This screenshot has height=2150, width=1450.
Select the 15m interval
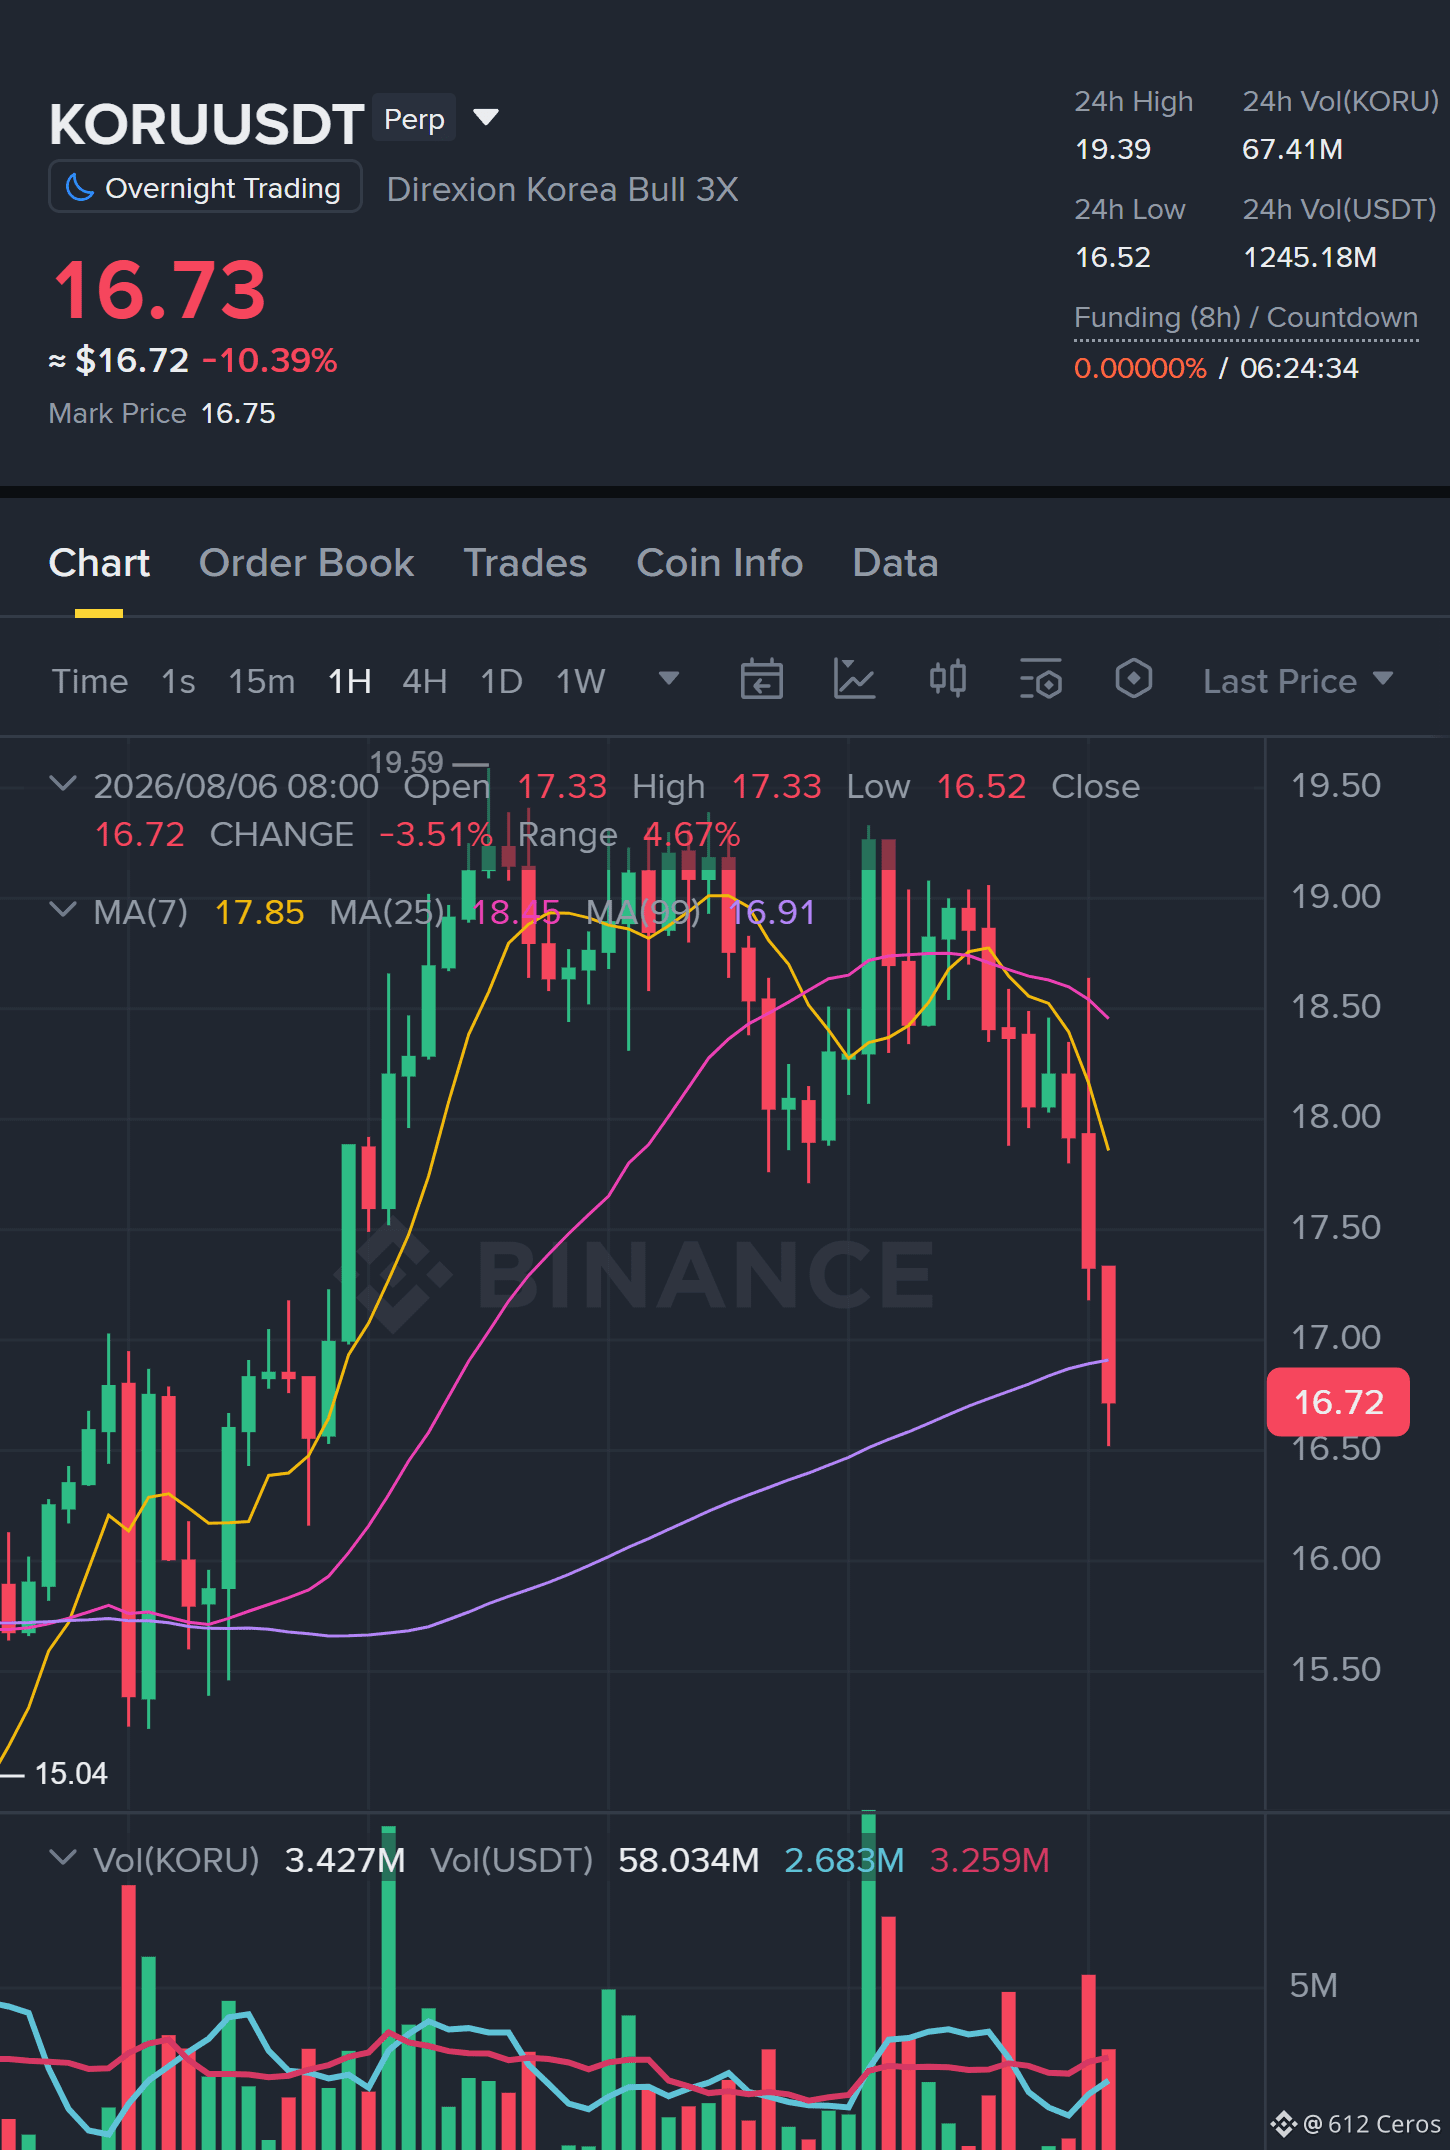(x=262, y=681)
